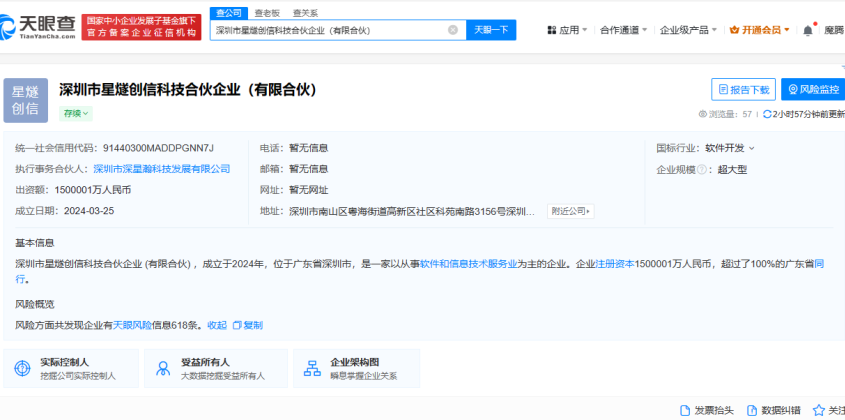The height and width of the screenshot is (420, 845).
Task: Click the 同行 link
Action: (x=819, y=264)
